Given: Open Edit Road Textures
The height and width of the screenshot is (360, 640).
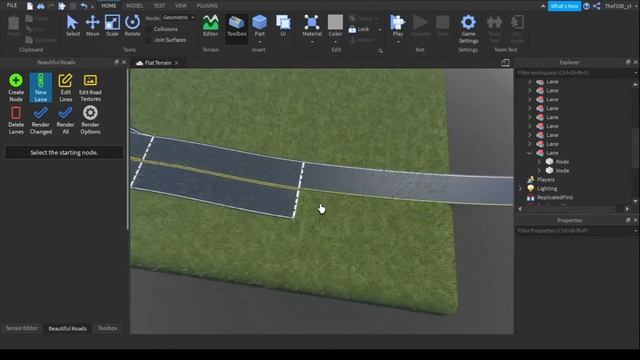Looking at the screenshot, I should tap(90, 87).
